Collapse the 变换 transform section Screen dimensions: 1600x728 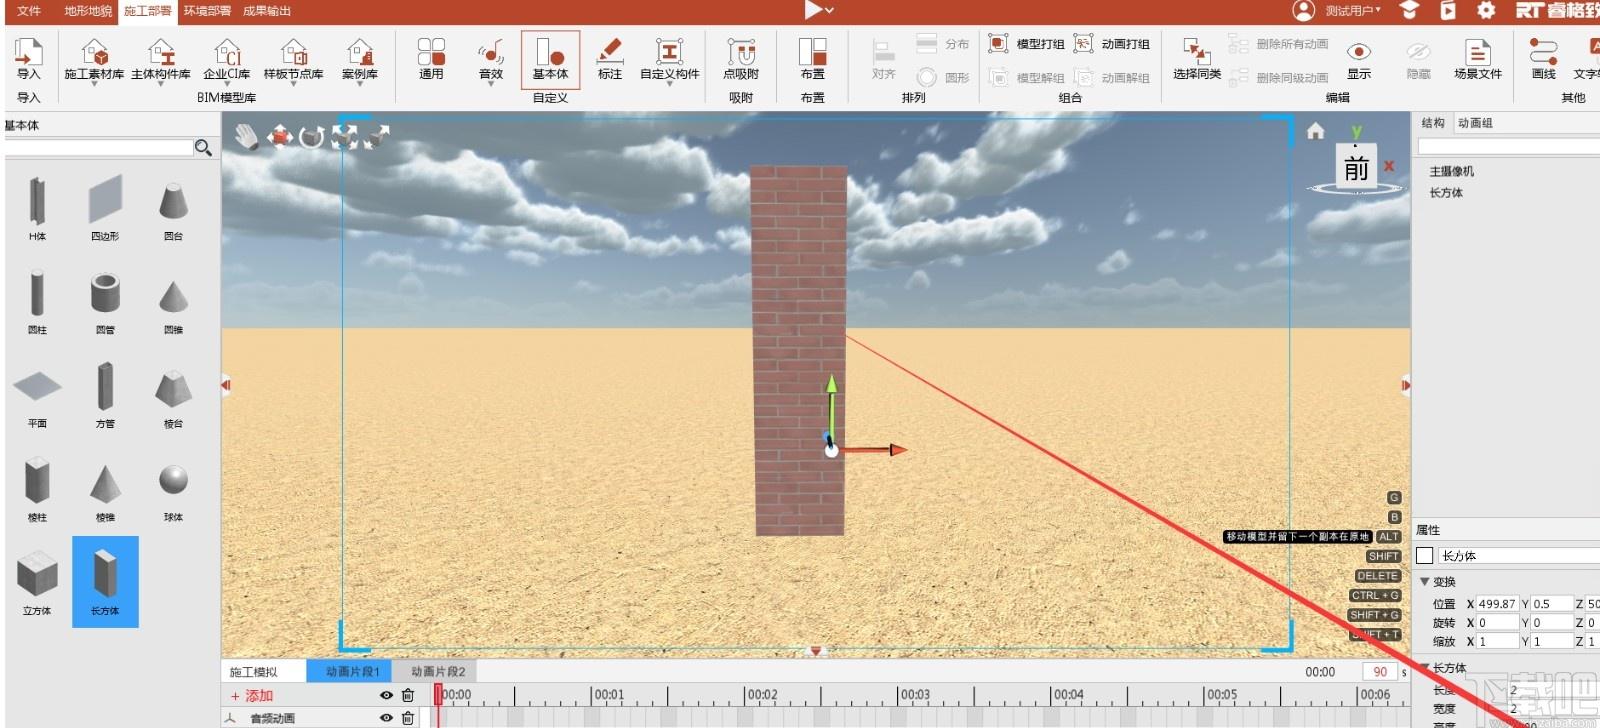1425,581
